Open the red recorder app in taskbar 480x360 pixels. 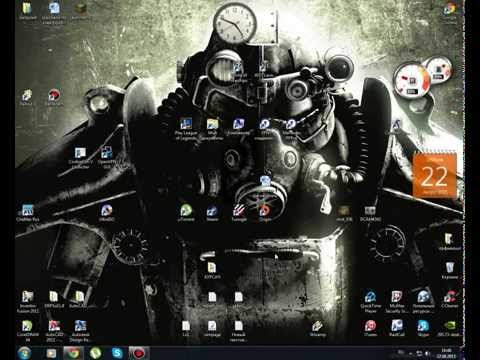click(139, 353)
